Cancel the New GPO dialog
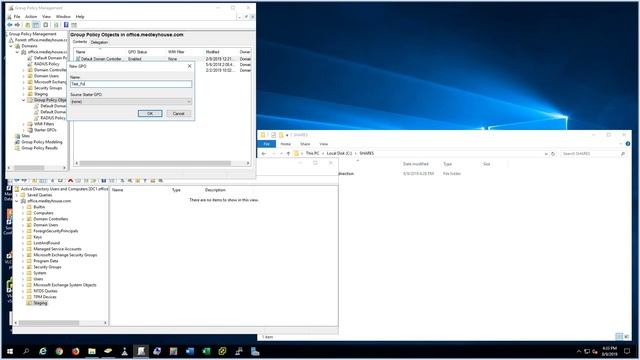The width and height of the screenshot is (640, 360). click(x=178, y=113)
